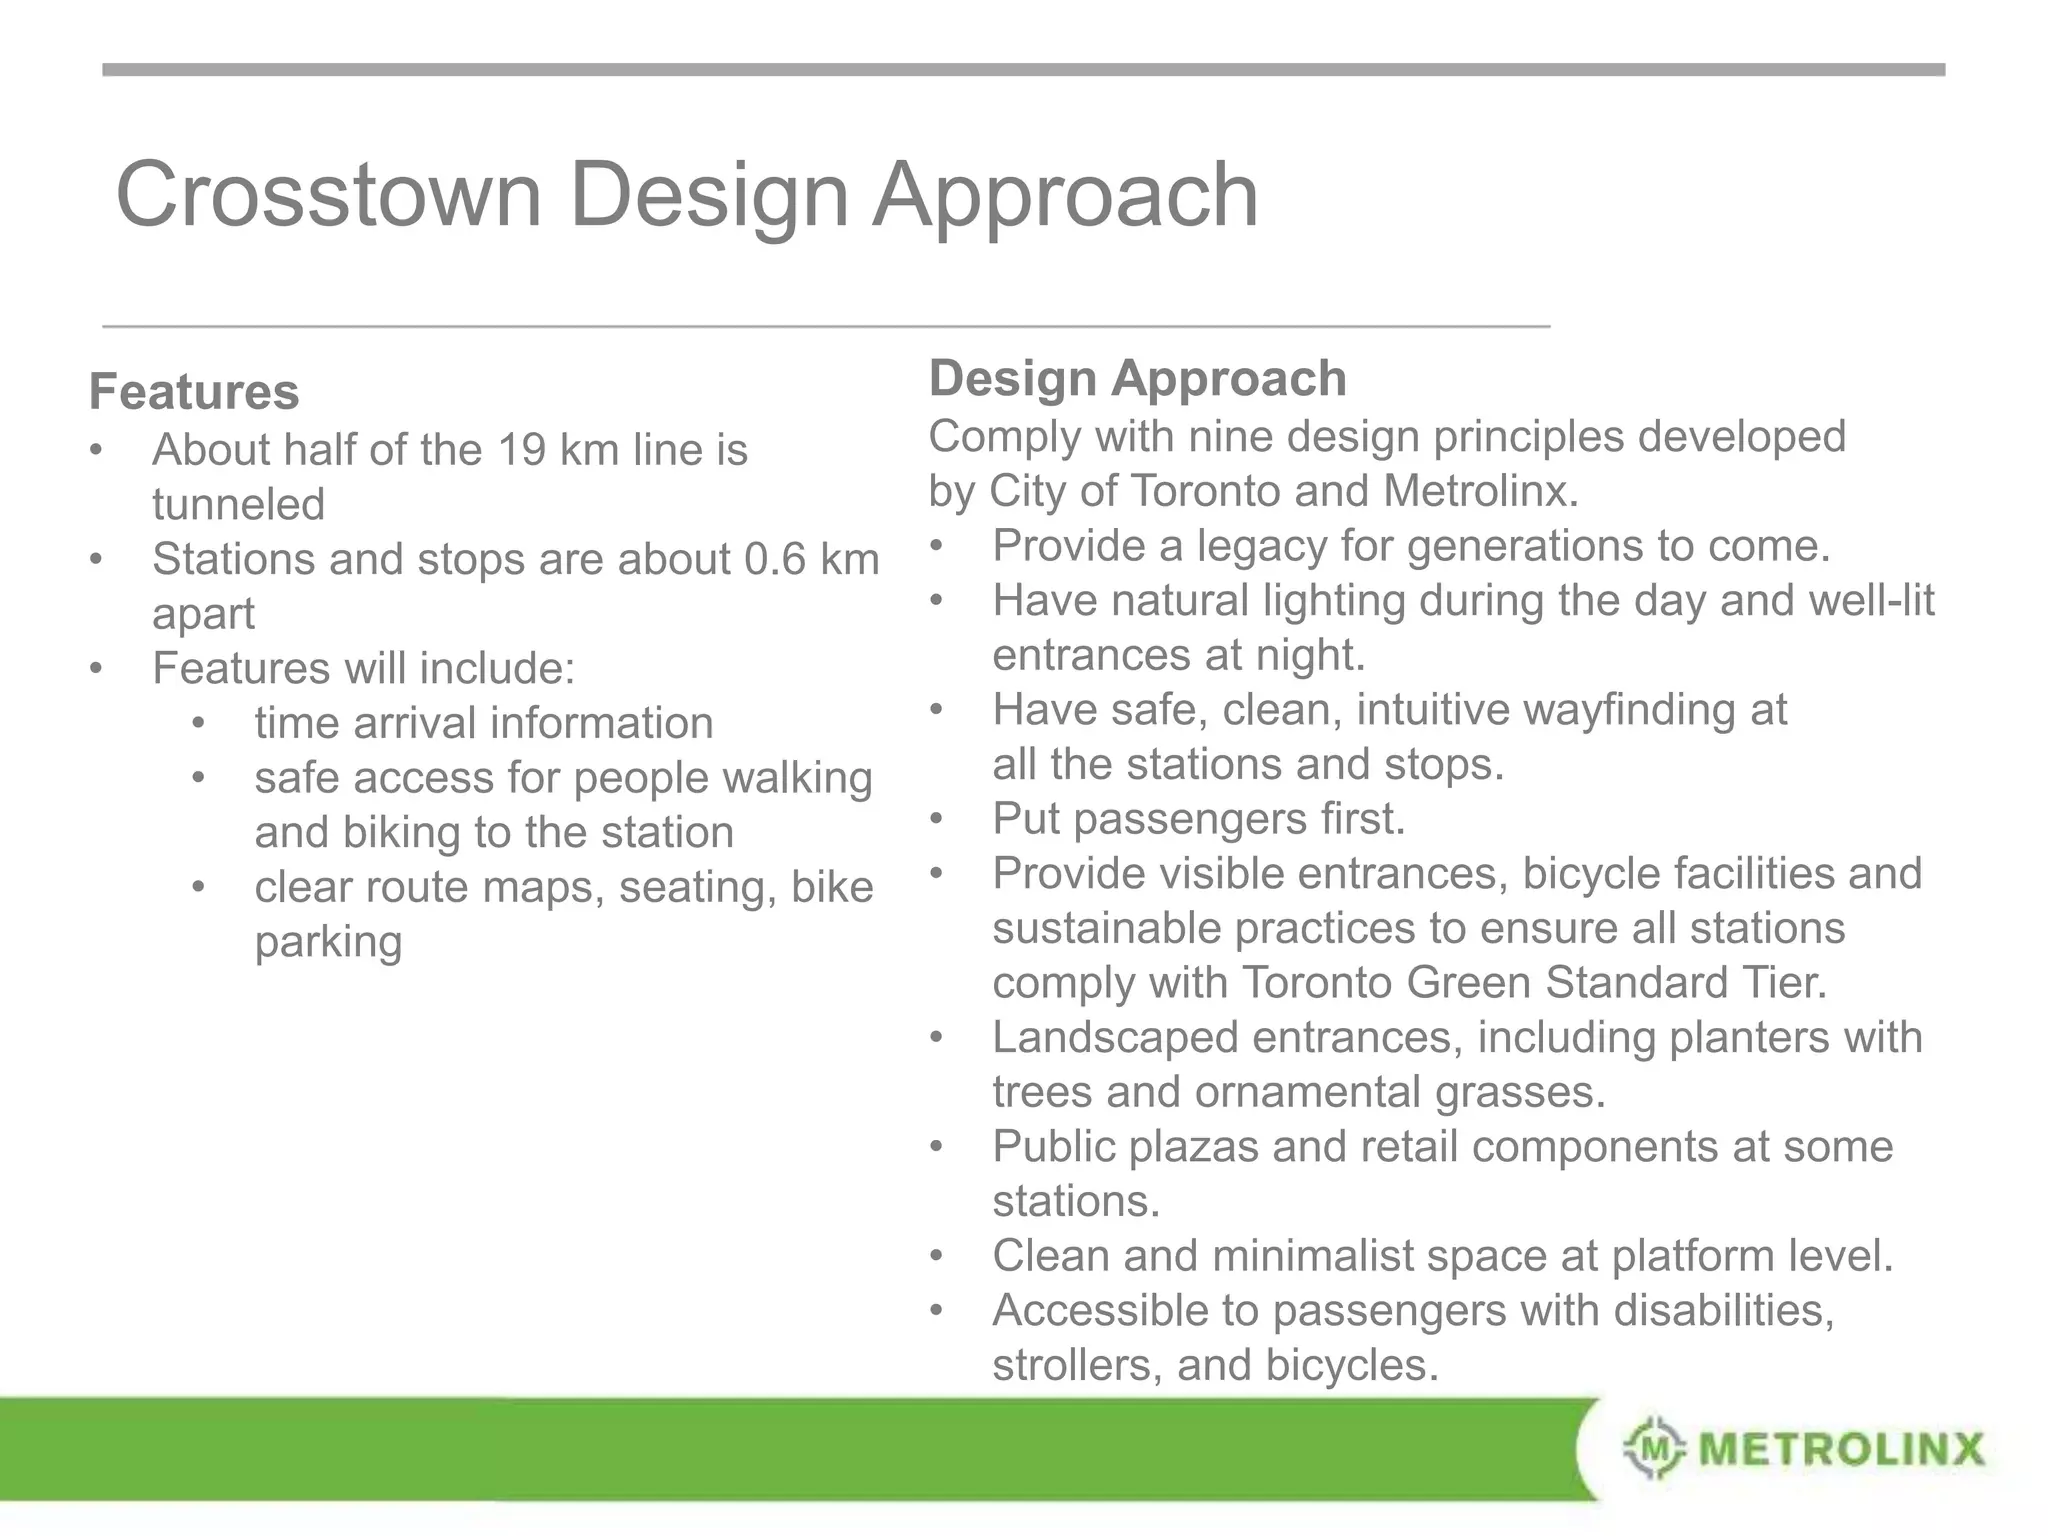Click the METROLINX wordmark text
Image resolution: width=2048 pixels, height=1536 pixels.
pyautogui.click(x=1841, y=1448)
